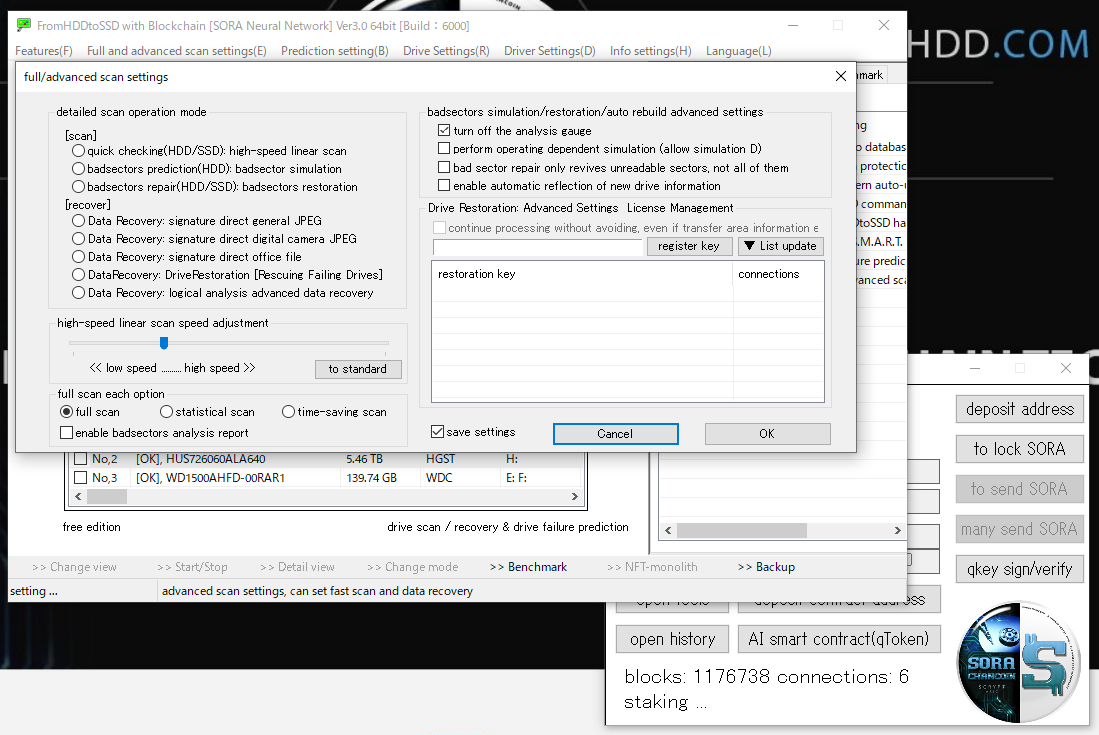The height and width of the screenshot is (735, 1099).
Task: Open the Language(L) menu
Action: tap(738, 51)
